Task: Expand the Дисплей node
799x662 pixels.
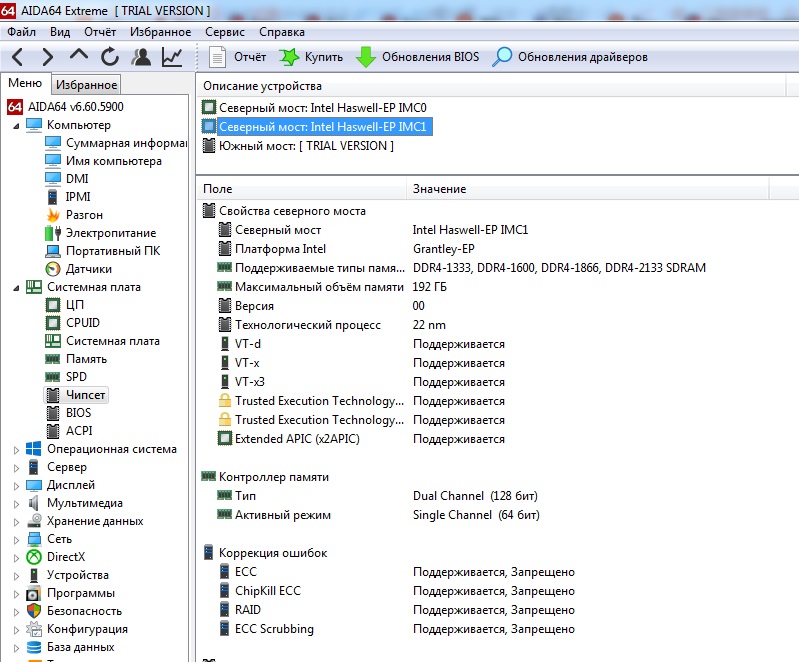Action: (x=16, y=486)
